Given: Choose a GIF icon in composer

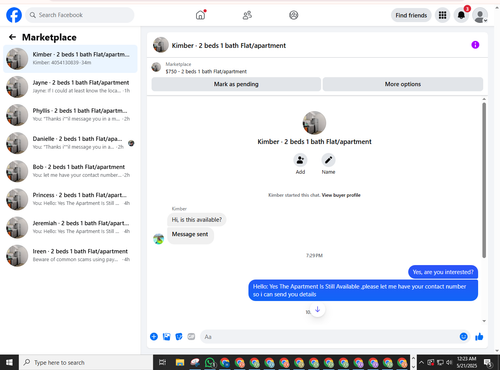Looking at the screenshot, I should coord(191,337).
